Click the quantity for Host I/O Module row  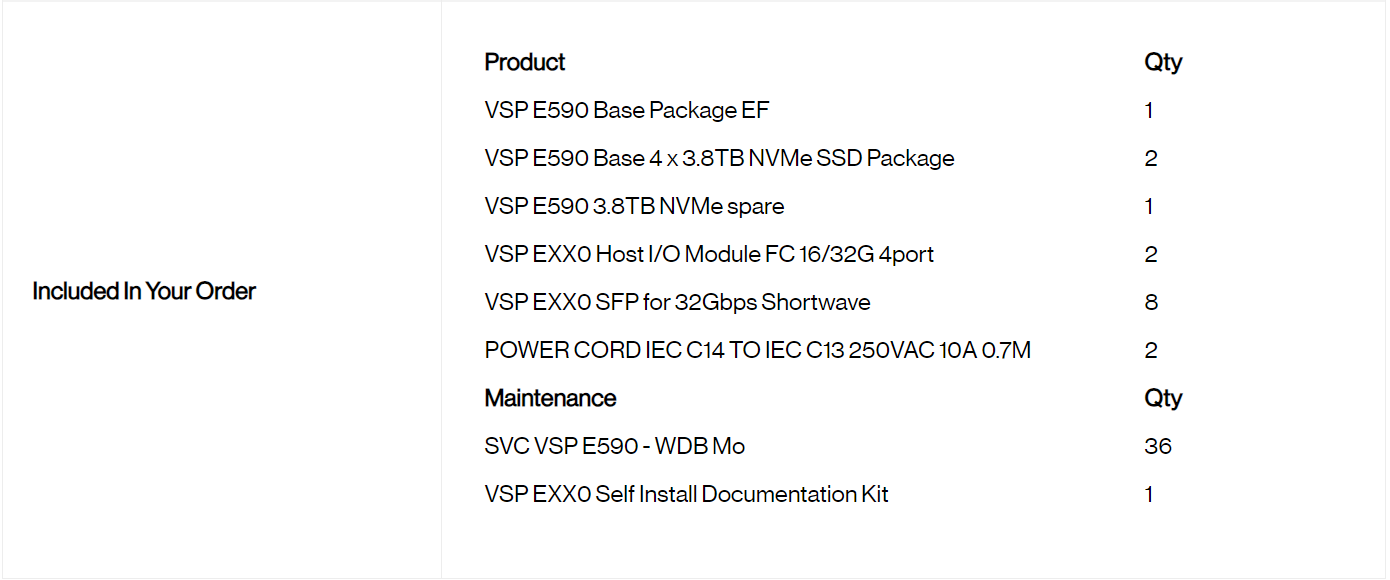coord(1151,254)
